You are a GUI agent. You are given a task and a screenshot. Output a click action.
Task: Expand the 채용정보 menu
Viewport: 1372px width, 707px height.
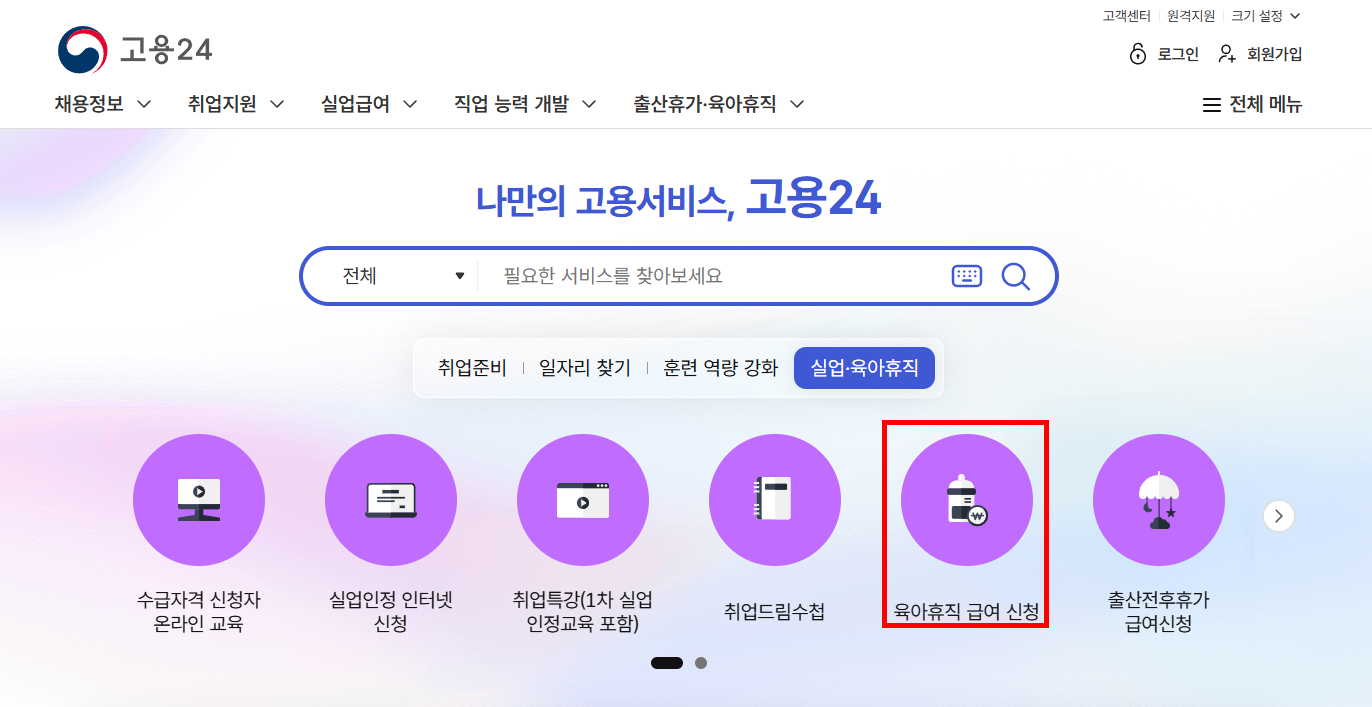[x=103, y=104]
